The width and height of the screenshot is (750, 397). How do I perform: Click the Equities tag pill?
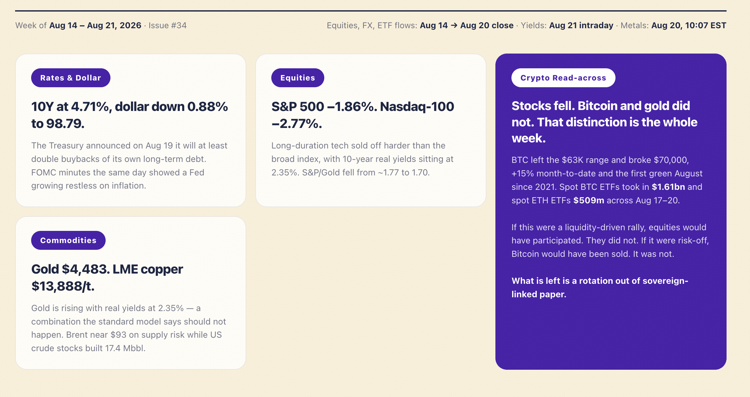point(298,78)
